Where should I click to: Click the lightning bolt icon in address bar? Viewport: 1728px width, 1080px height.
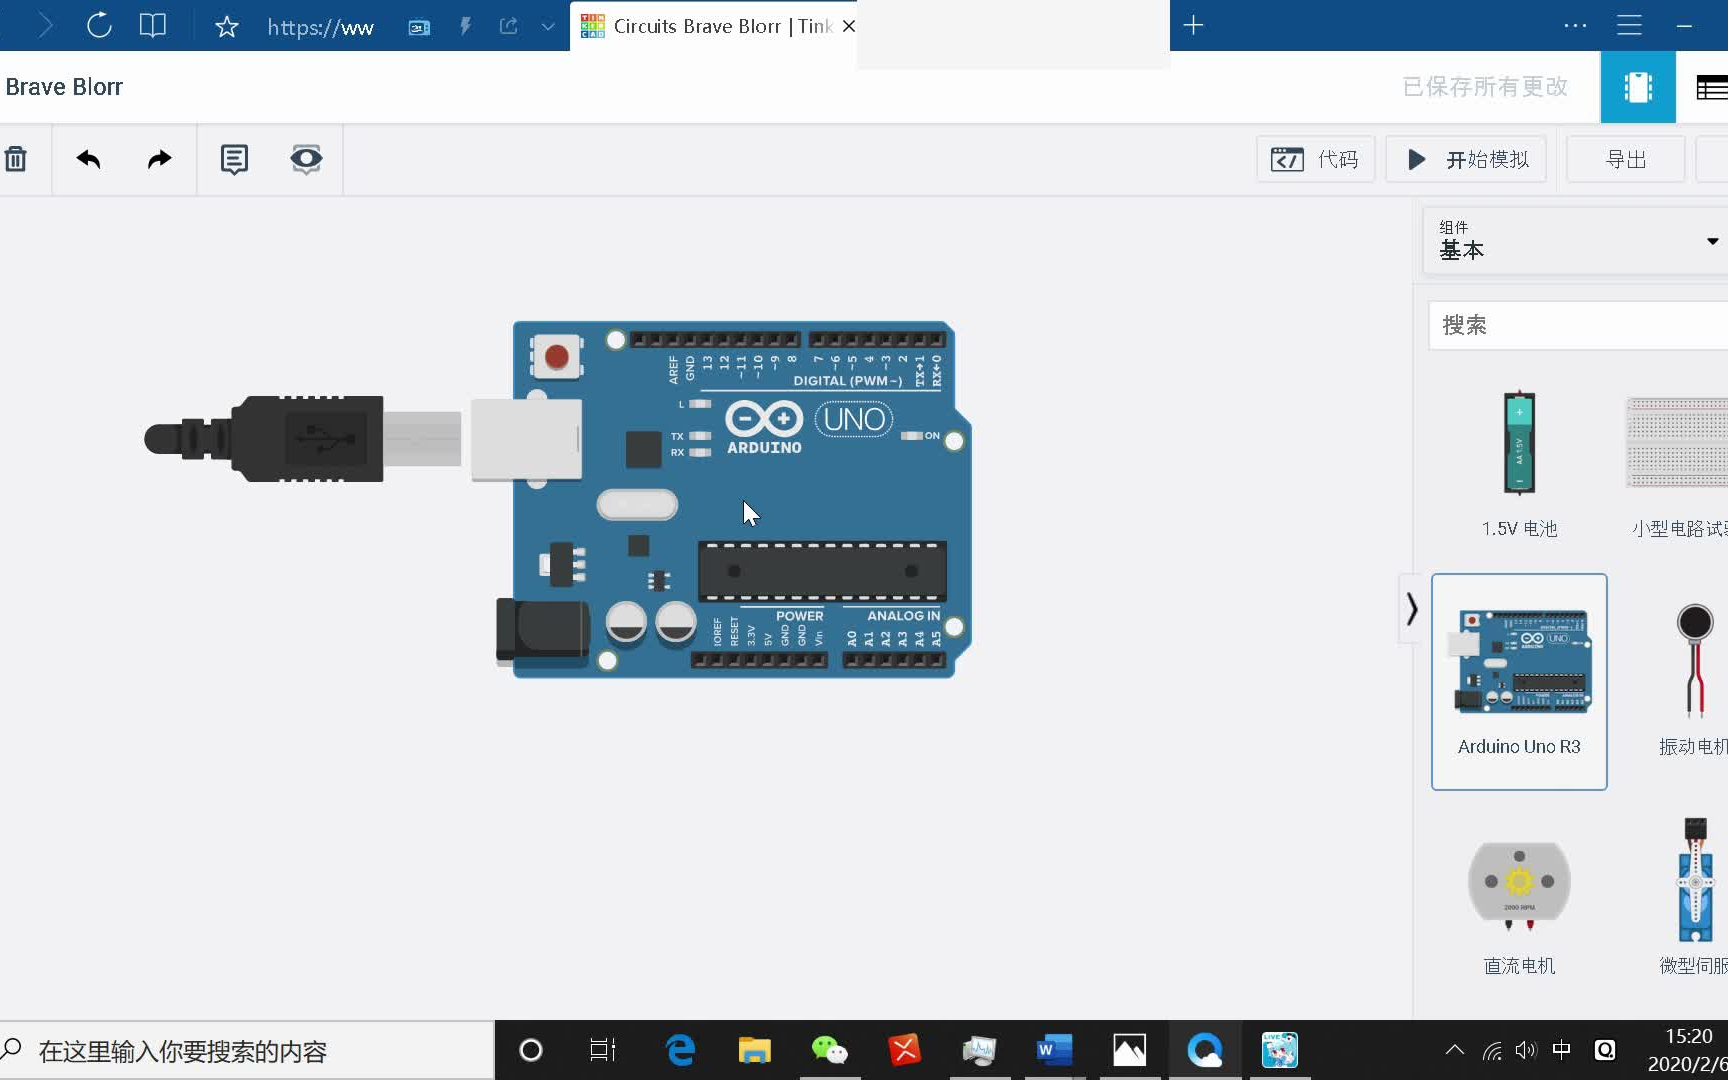pyautogui.click(x=465, y=26)
